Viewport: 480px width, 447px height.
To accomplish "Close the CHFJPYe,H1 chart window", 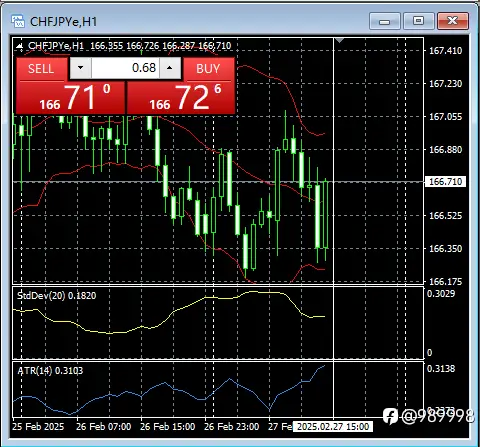I will tap(453, 21).
